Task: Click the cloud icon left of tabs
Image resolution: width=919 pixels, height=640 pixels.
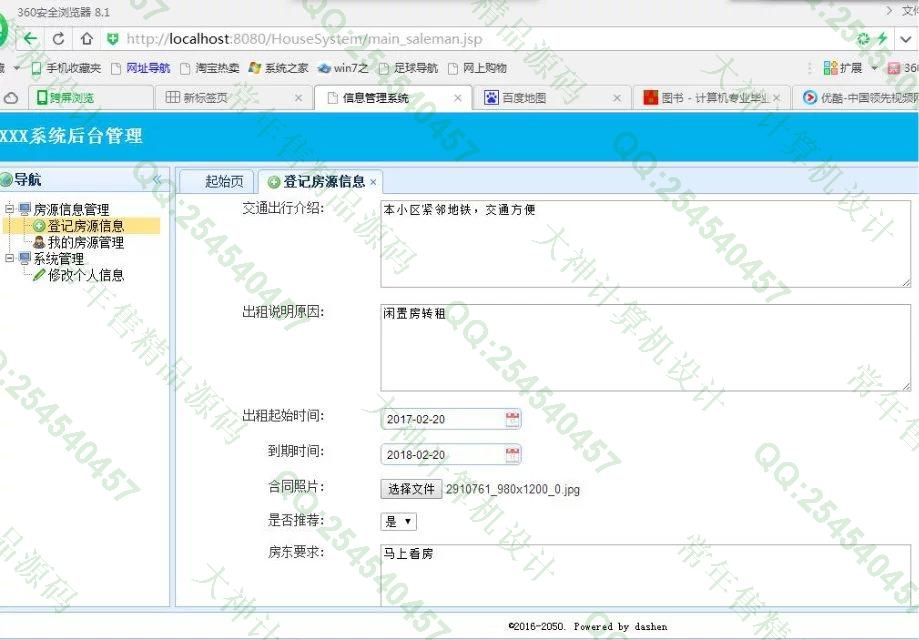Action: point(11,98)
